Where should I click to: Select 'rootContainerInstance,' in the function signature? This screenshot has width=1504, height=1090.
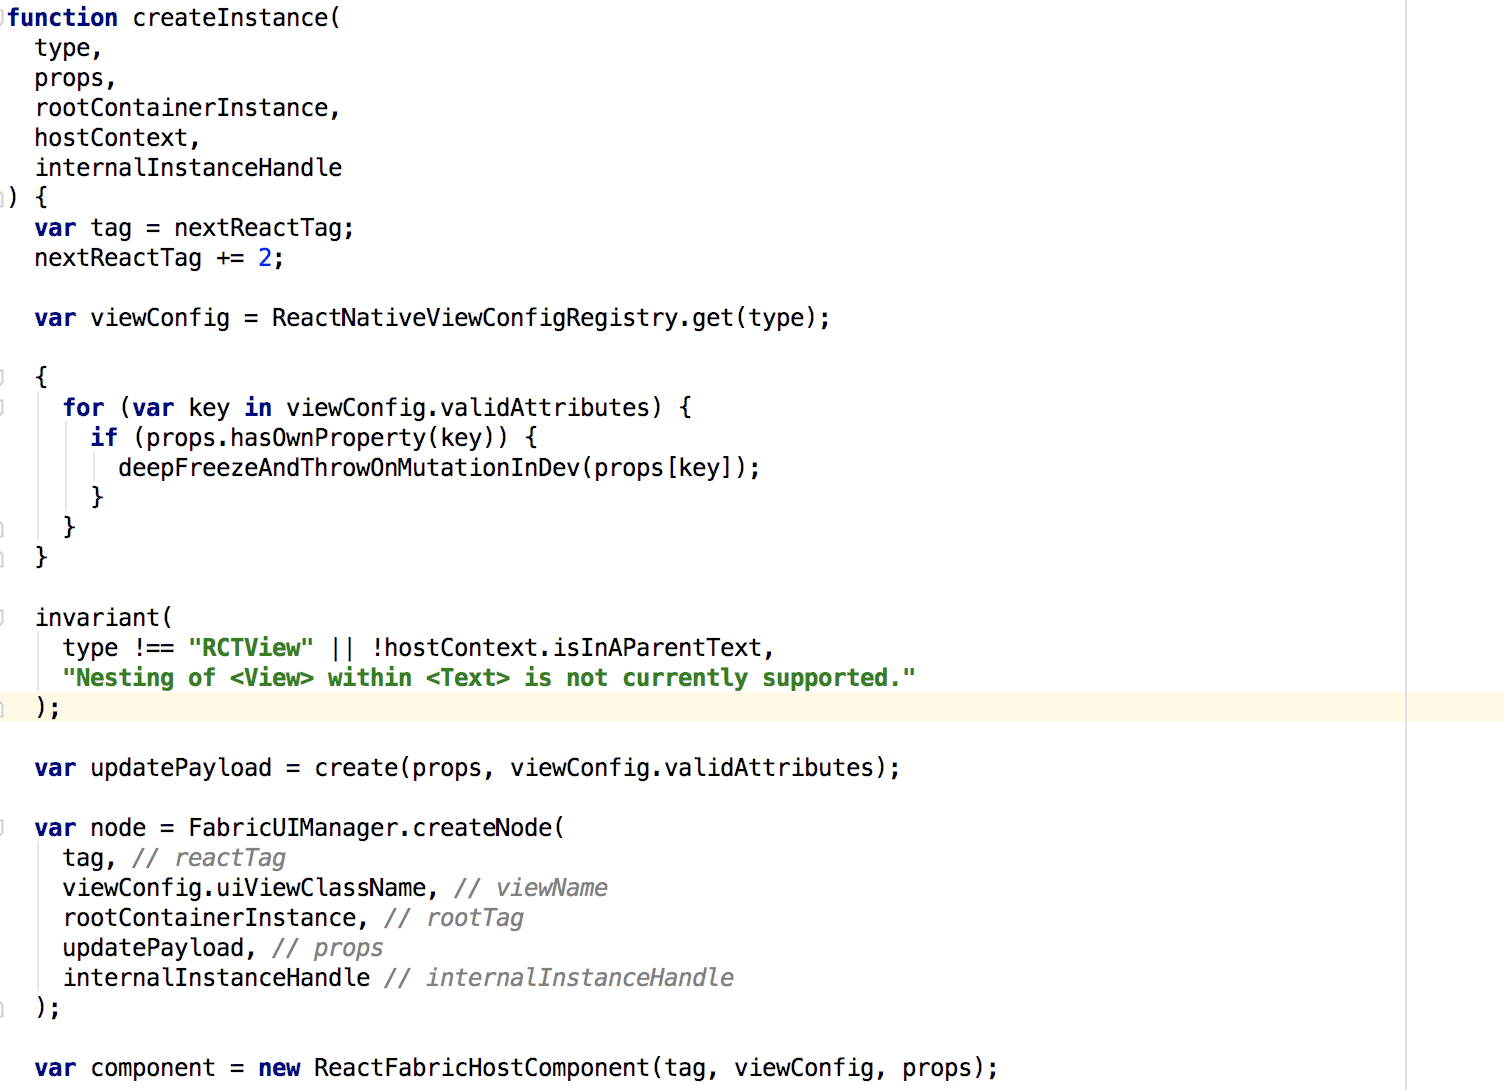(x=188, y=108)
